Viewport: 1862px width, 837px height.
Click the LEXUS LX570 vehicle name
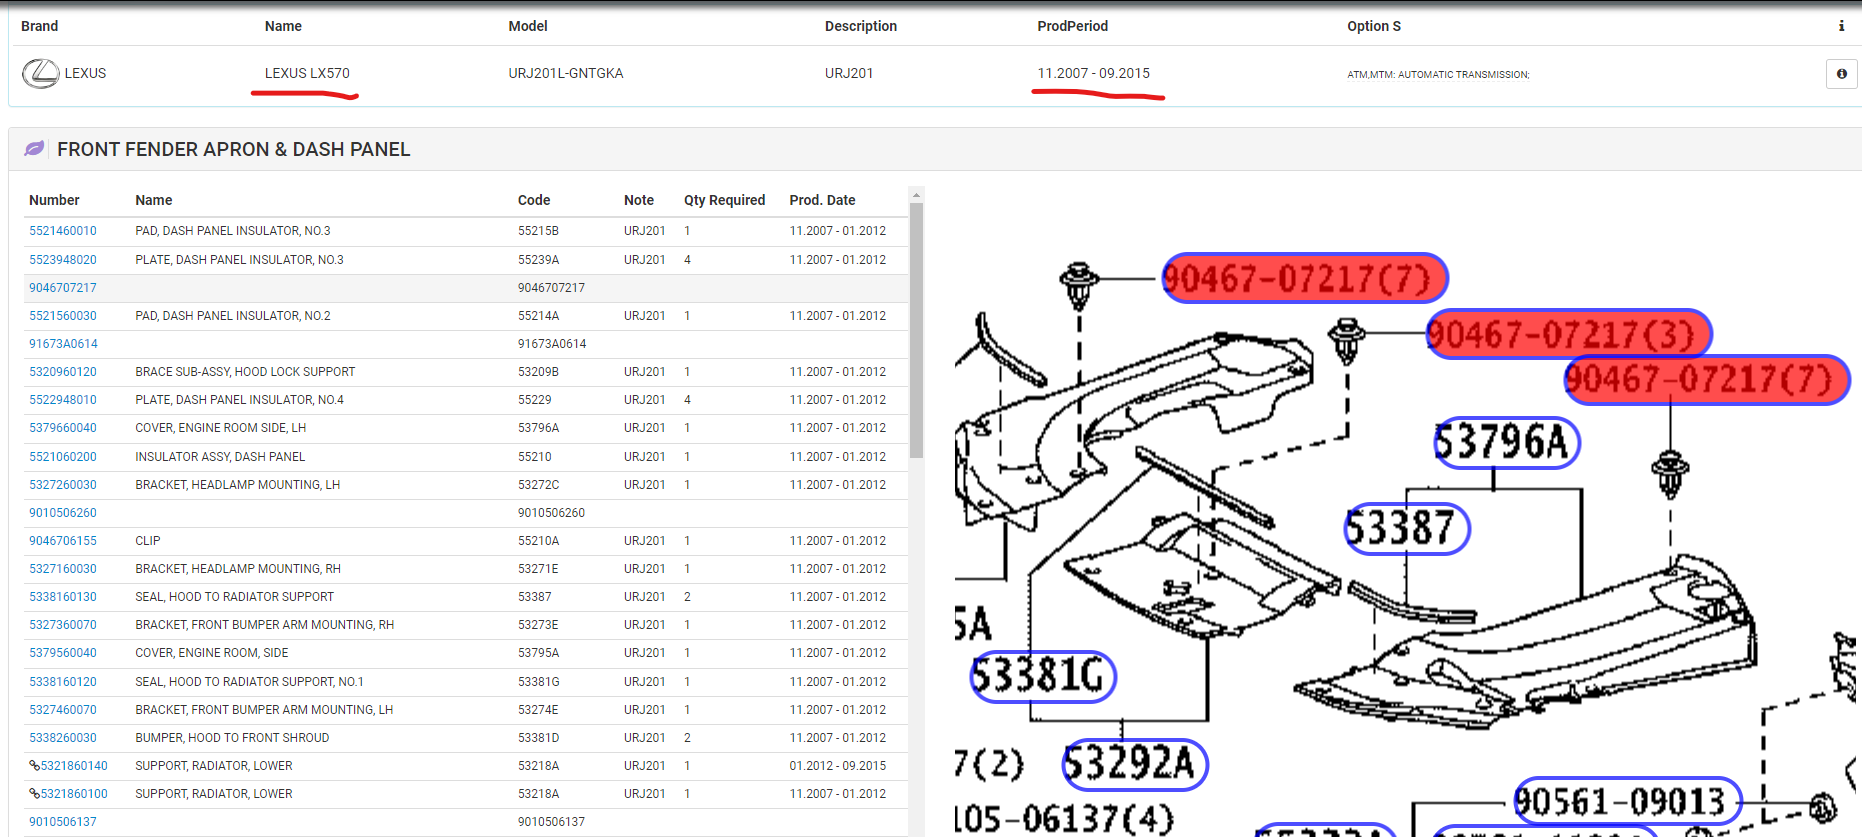[x=307, y=73]
